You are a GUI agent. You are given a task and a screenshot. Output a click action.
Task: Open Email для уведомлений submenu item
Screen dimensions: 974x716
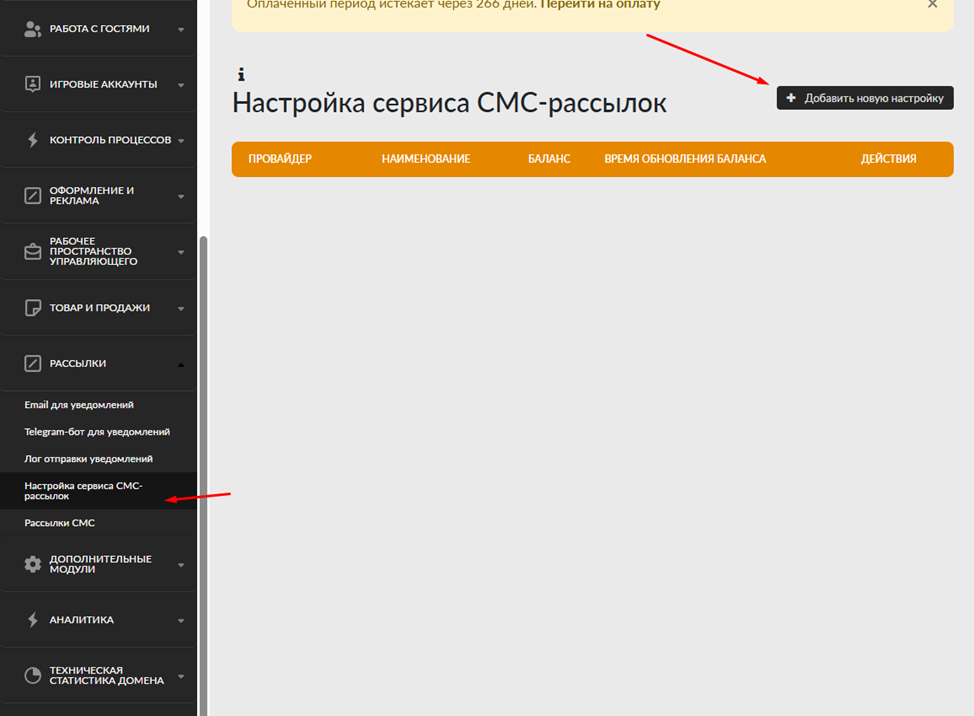[x=79, y=405]
